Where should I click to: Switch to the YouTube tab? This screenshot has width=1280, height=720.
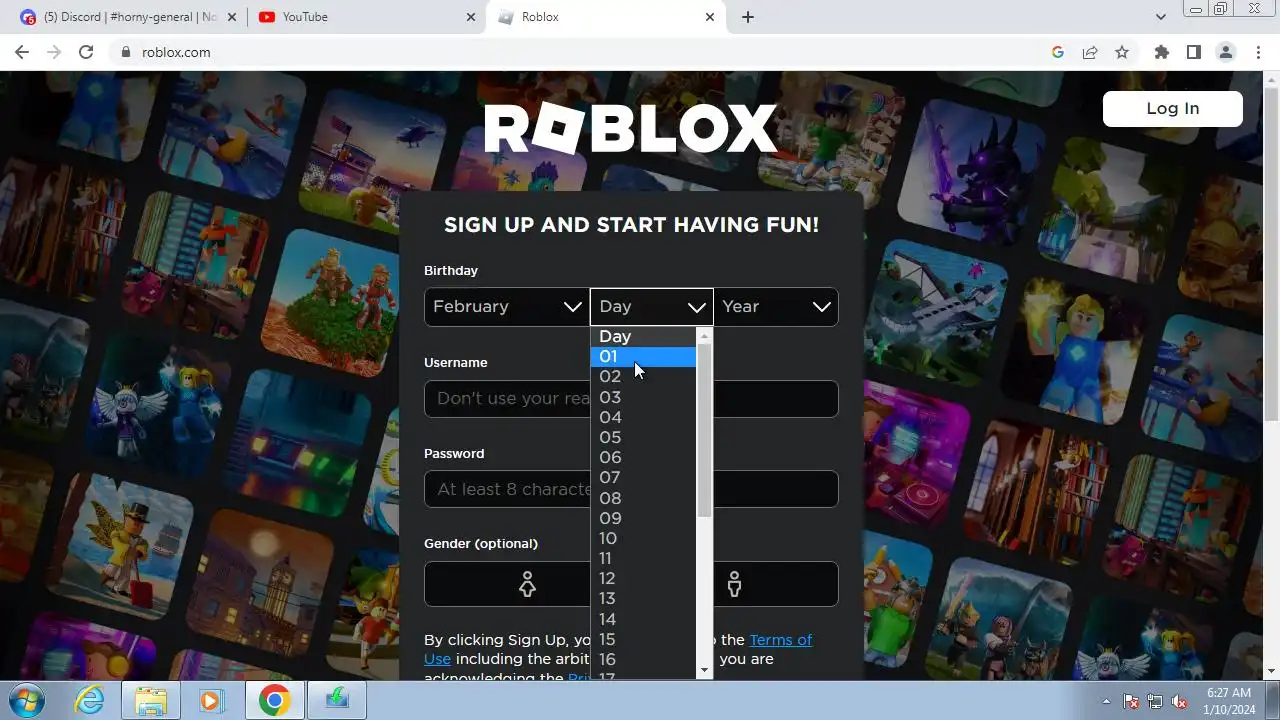(366, 17)
